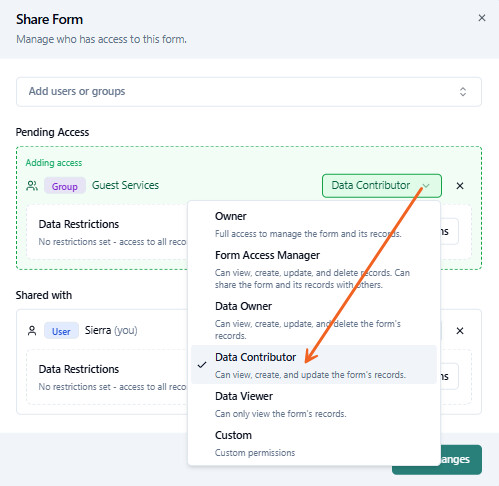Viewport: 499px width, 486px height.
Task: Click the chevron in the role dropdown button
Action: point(426,186)
